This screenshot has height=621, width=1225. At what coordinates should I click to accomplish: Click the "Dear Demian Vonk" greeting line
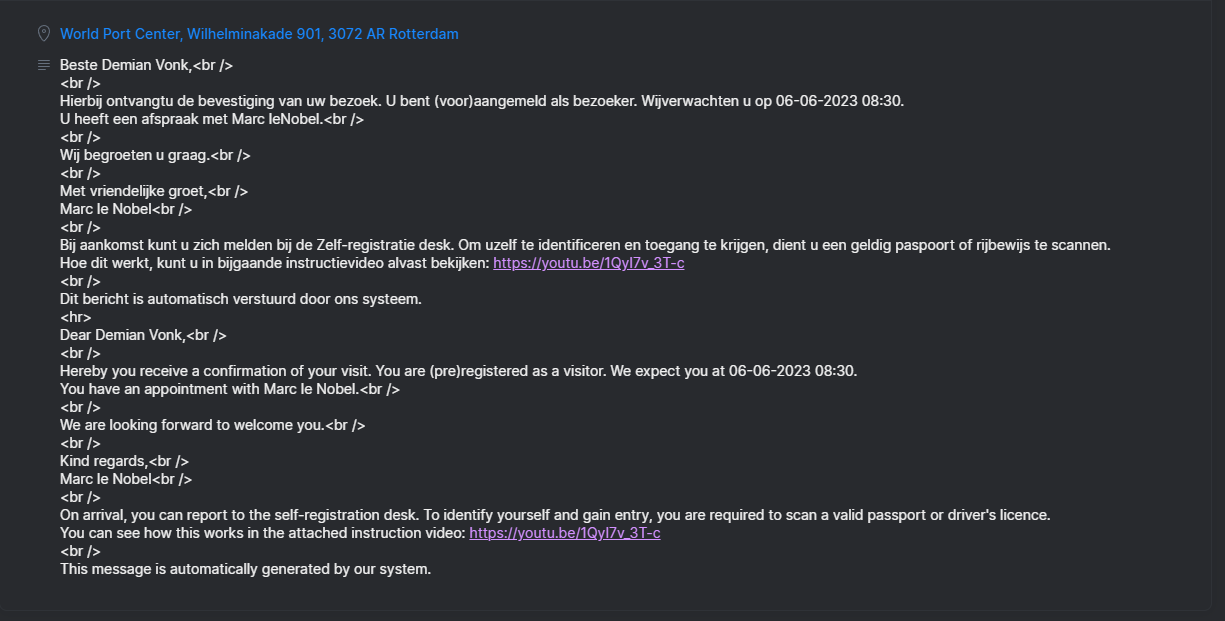click(x=143, y=335)
